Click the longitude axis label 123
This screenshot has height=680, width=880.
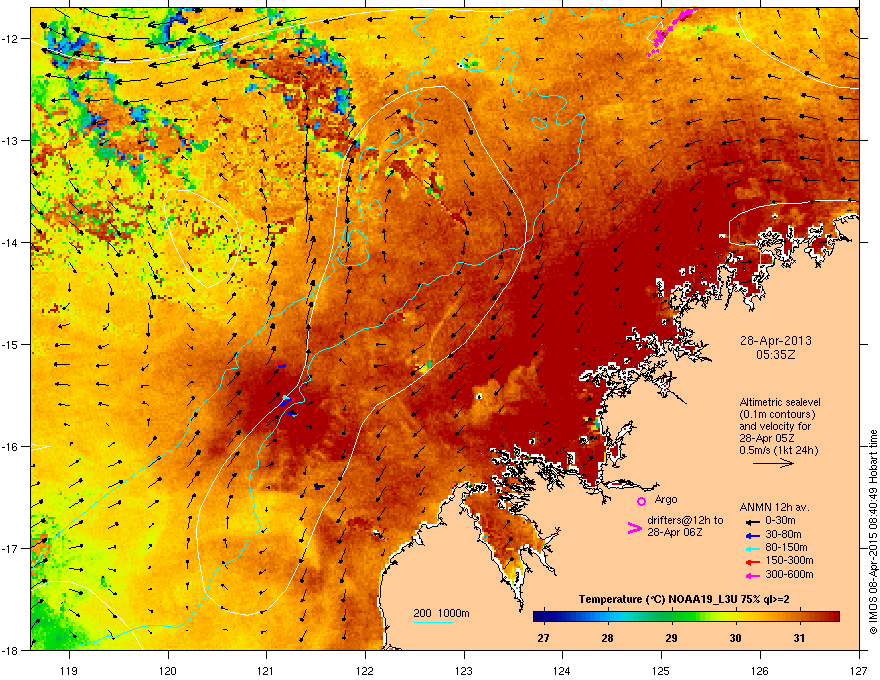[464, 670]
